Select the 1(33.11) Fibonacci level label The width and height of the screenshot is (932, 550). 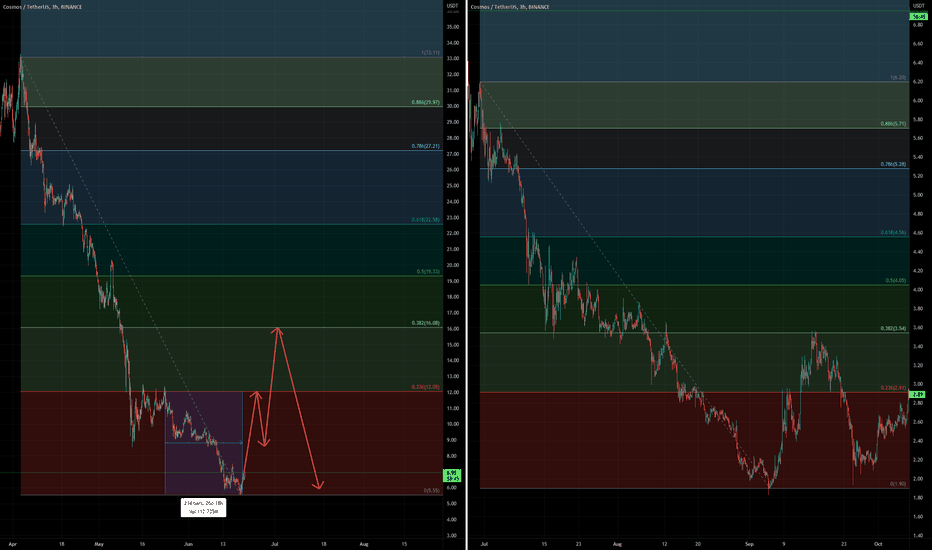430,53
